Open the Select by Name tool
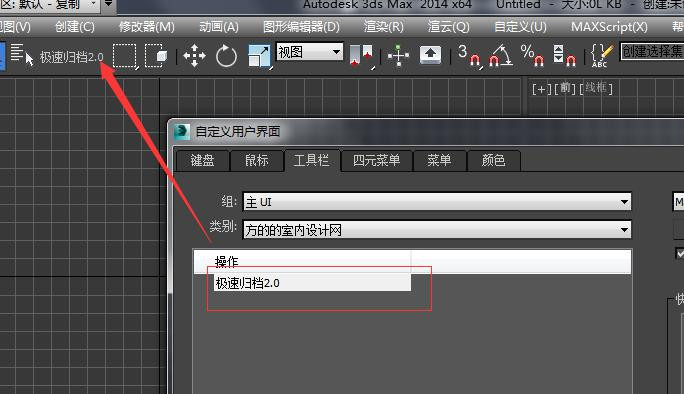The height and width of the screenshot is (394, 684). click(x=22, y=55)
